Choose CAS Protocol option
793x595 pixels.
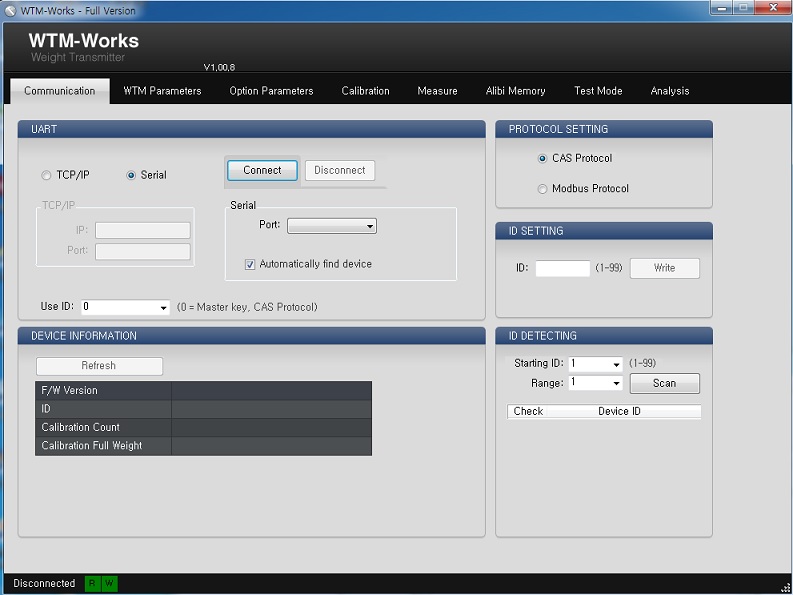pos(542,159)
